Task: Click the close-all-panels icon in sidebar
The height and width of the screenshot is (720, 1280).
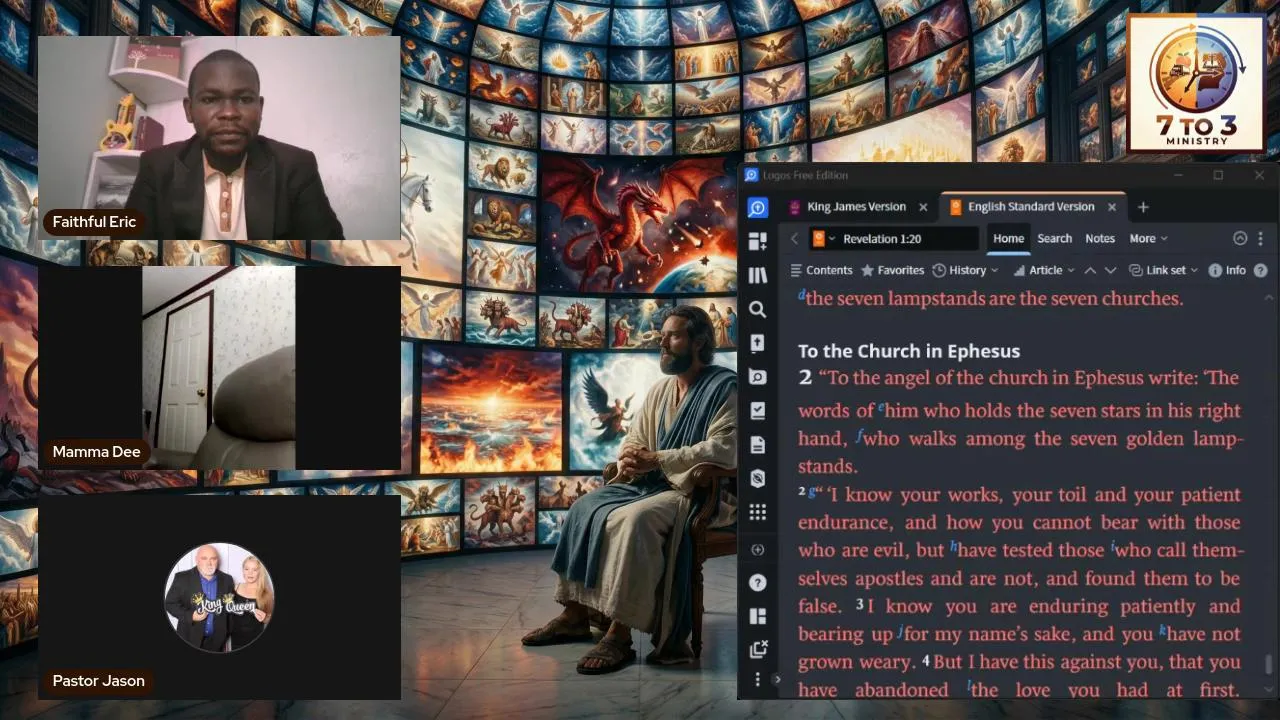Action: [758, 649]
